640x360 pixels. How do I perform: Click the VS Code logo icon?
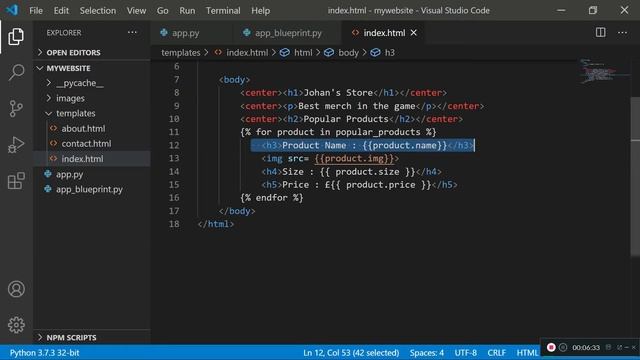point(12,10)
